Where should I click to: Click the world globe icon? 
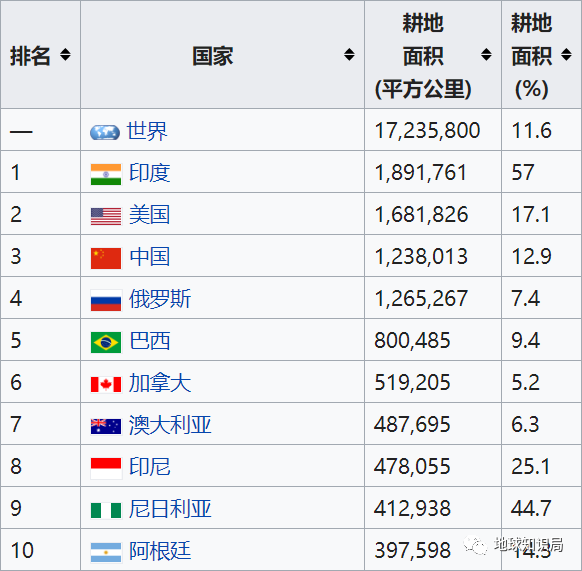click(x=105, y=132)
